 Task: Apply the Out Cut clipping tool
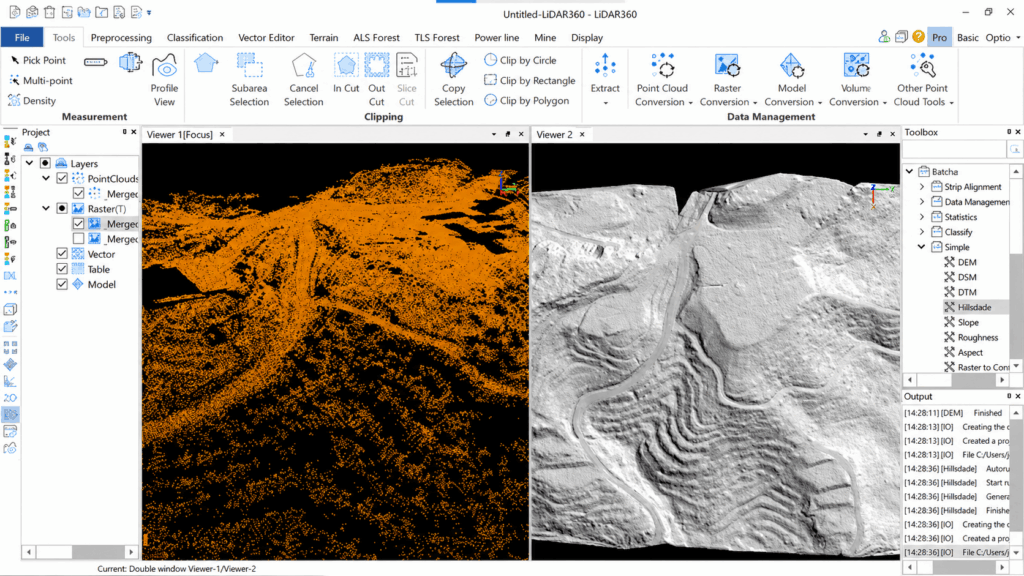(376, 80)
